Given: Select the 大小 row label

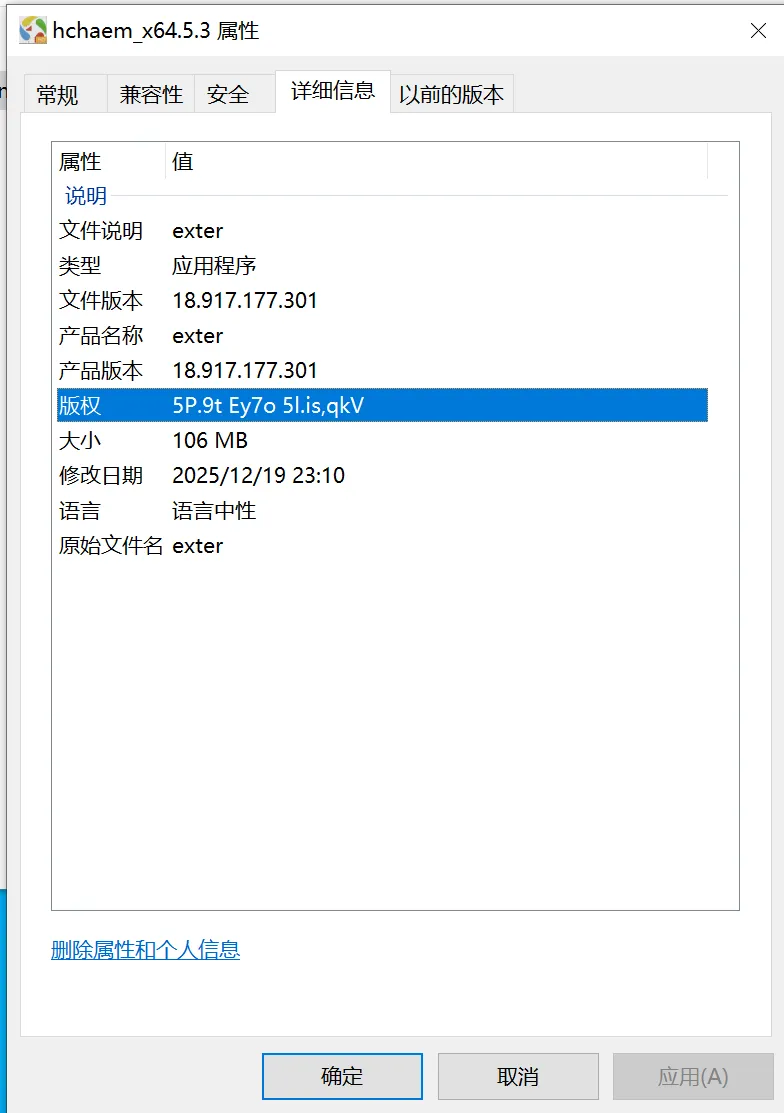Looking at the screenshot, I should [x=80, y=441].
